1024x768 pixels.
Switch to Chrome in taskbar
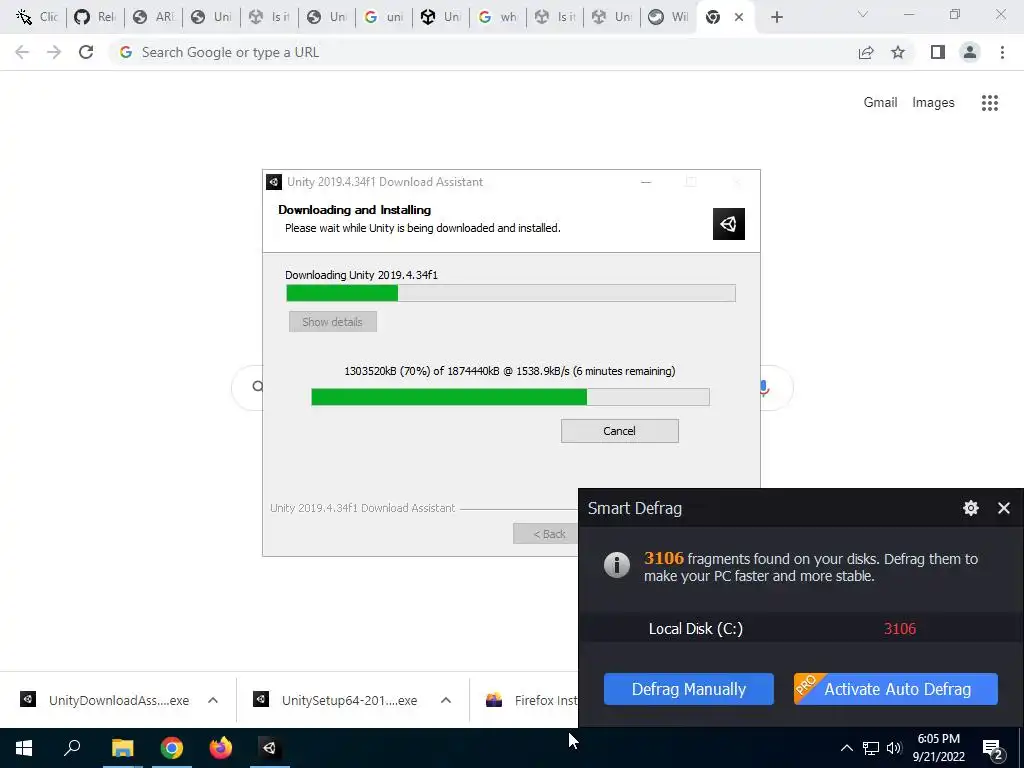coord(172,748)
